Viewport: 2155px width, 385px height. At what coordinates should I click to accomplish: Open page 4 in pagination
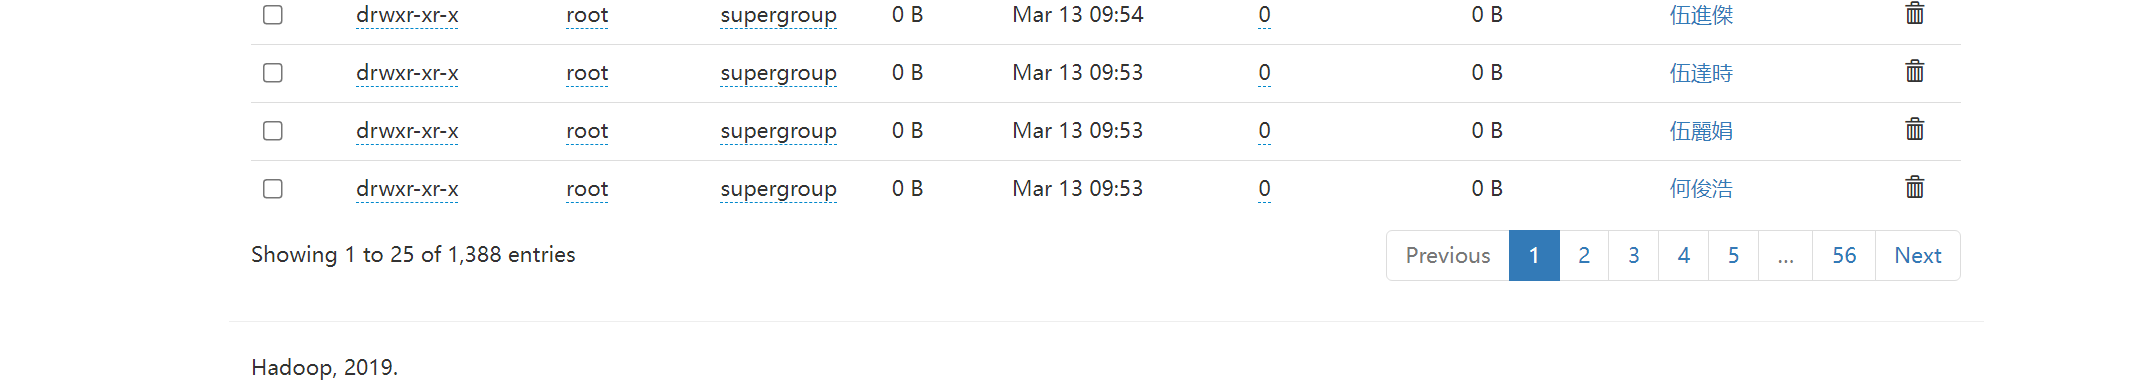point(1684,256)
